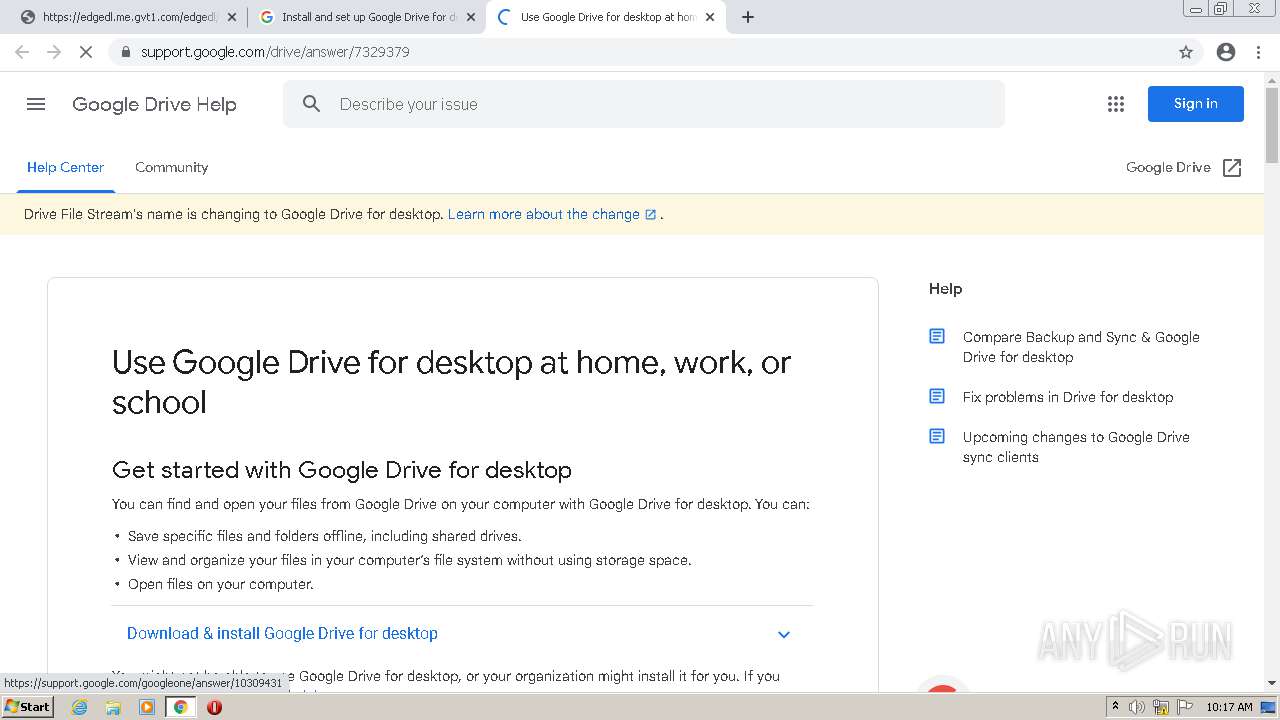Screen dimensions: 1280x720
Task: Click the Describe your issue search field
Action: click(x=644, y=104)
